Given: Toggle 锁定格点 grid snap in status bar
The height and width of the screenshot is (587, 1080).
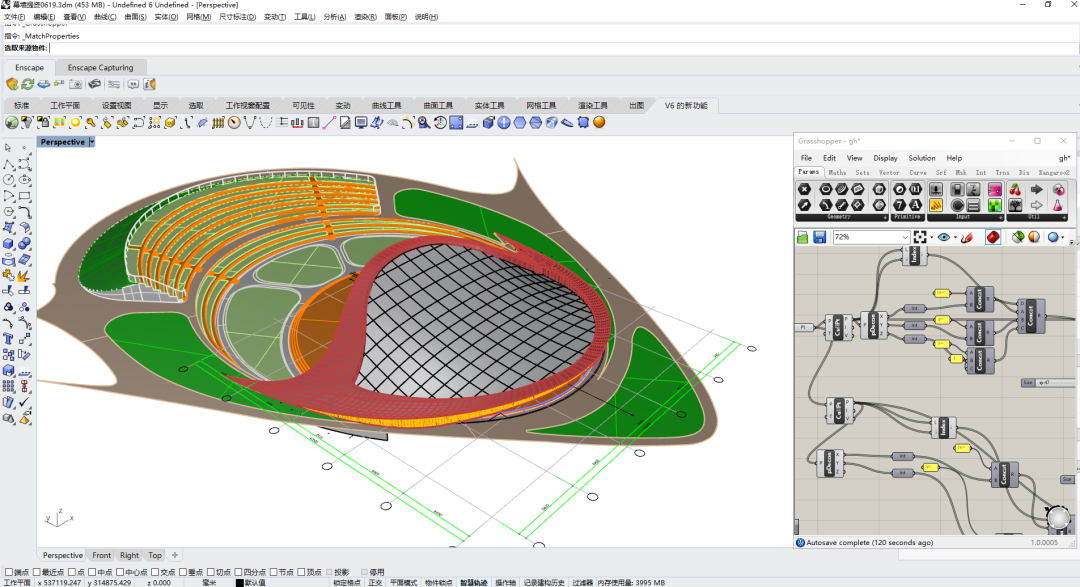Looking at the screenshot, I should [346, 583].
